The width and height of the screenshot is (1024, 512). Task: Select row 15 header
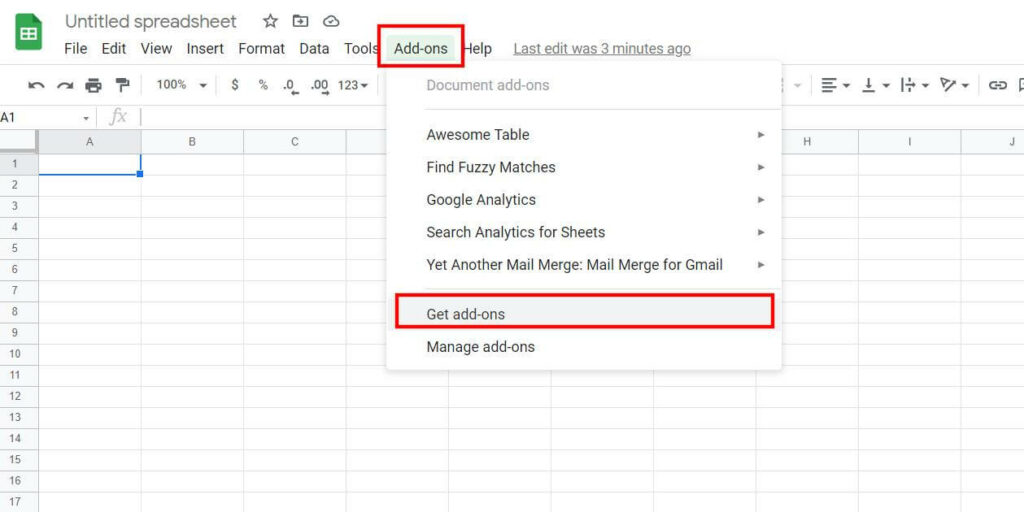coord(19,460)
